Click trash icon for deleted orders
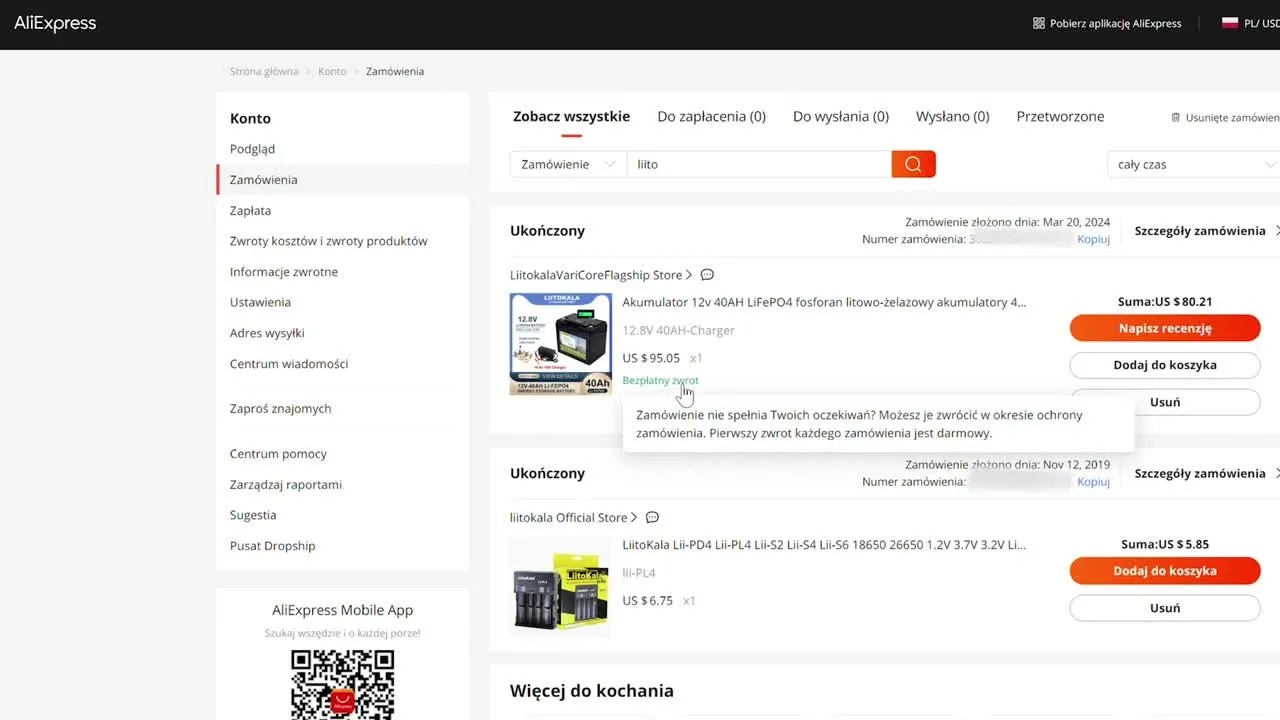 tap(1175, 117)
